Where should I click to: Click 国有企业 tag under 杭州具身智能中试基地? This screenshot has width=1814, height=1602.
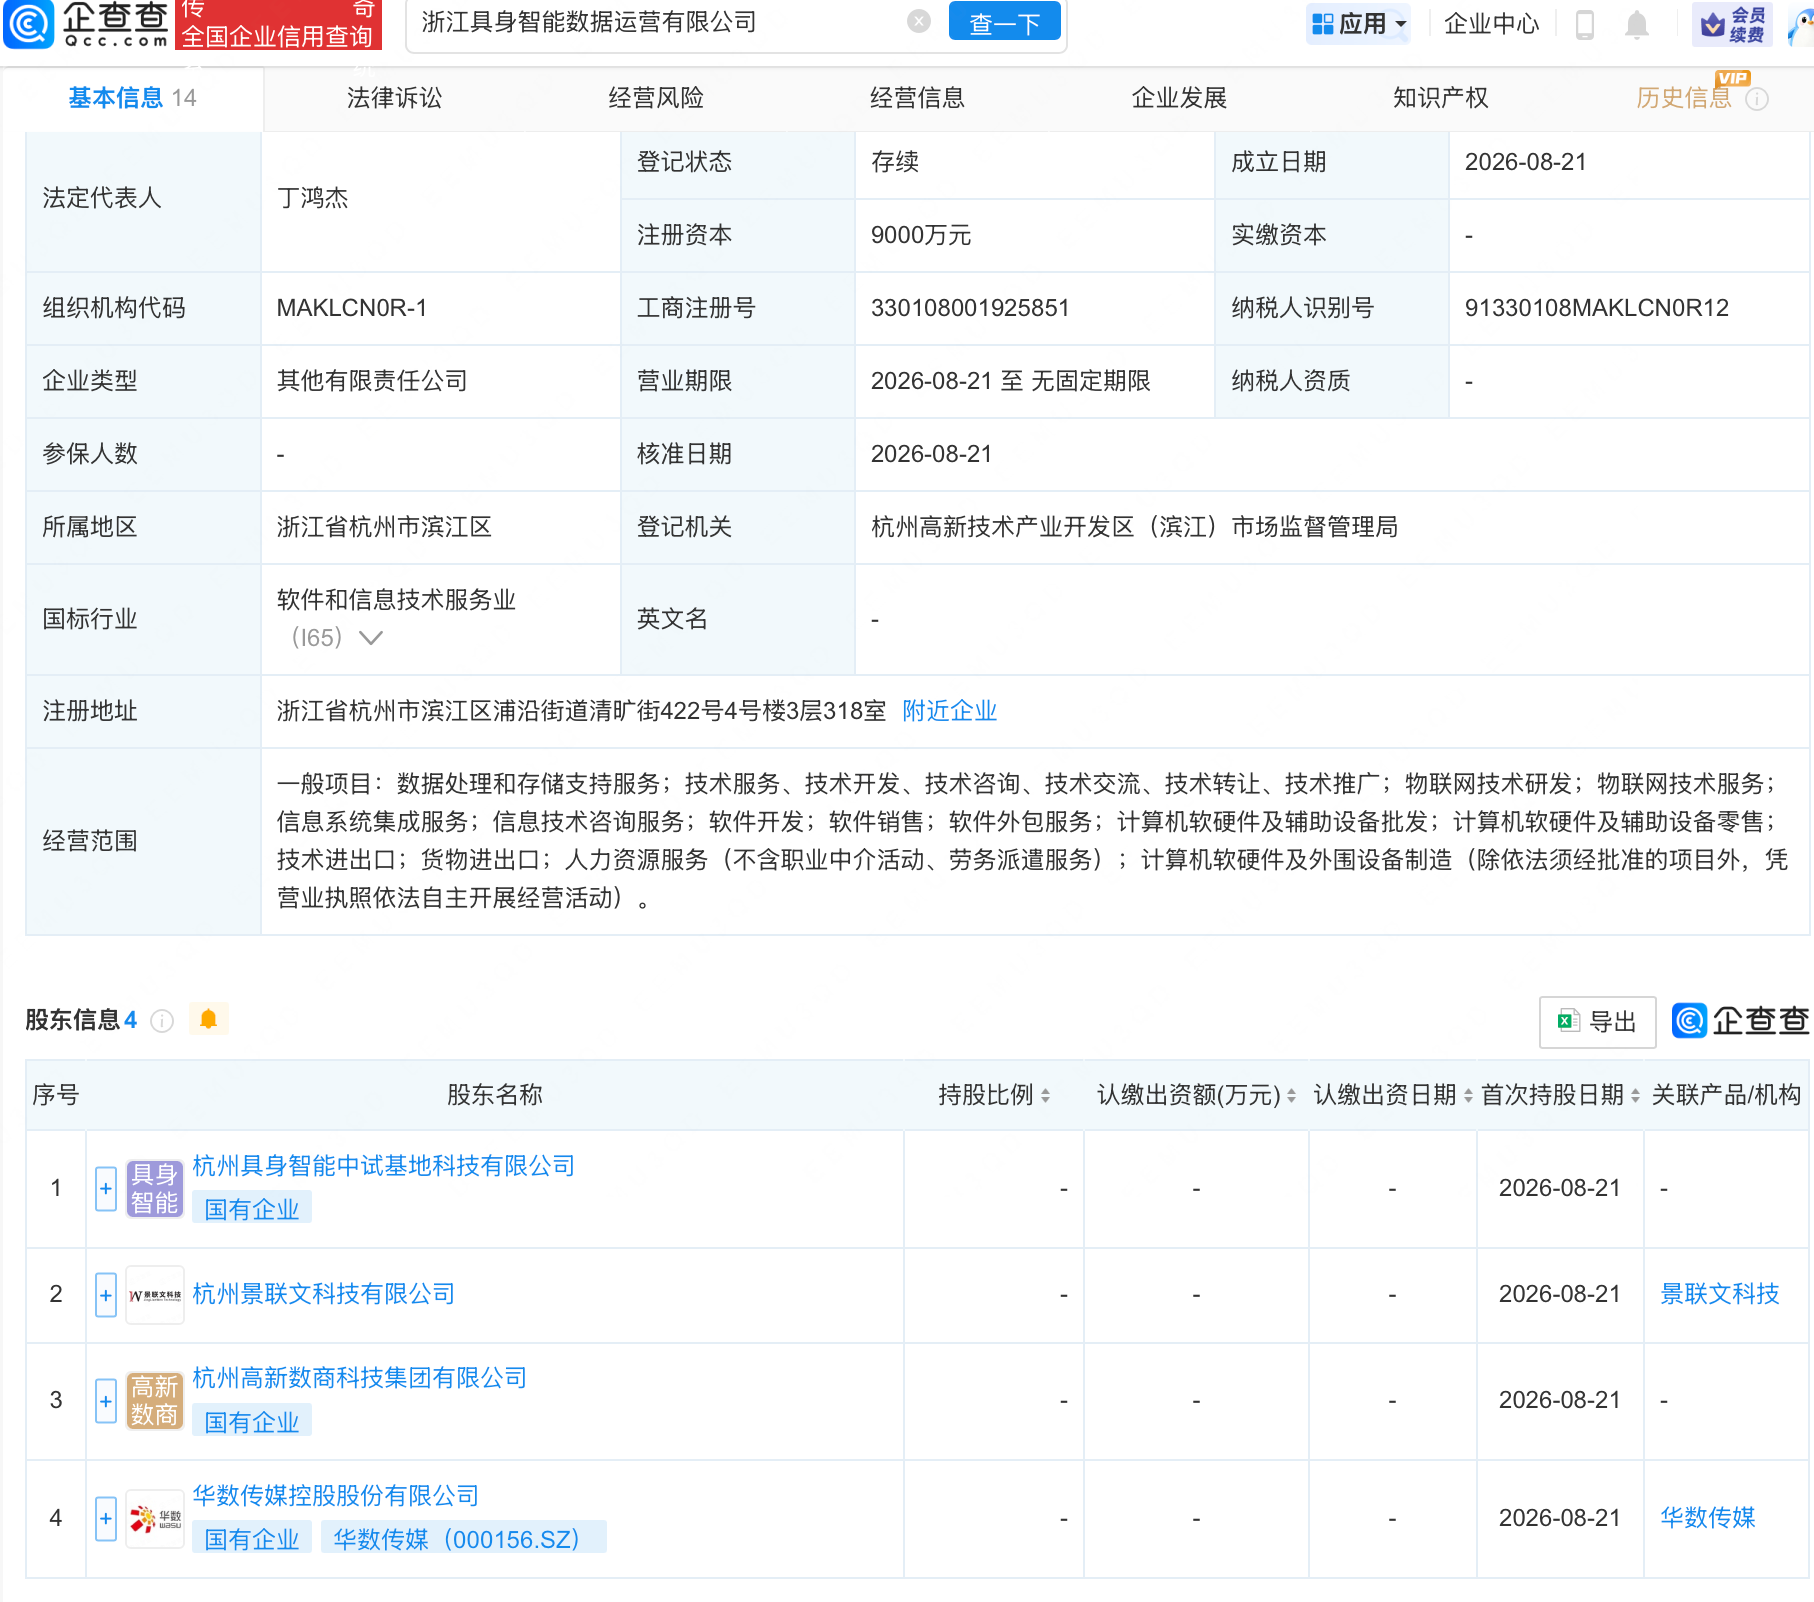click(x=252, y=1209)
